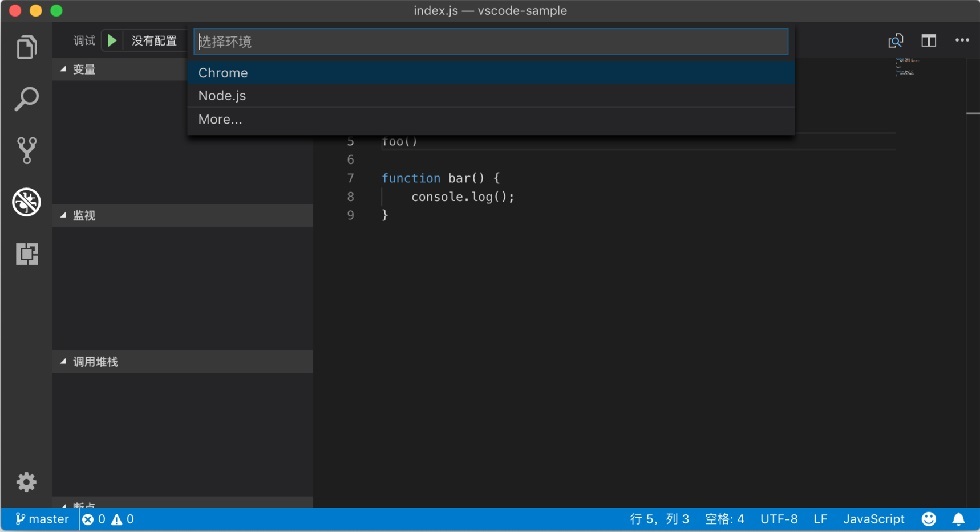The image size is (980, 532).
Task: Click the split editor icon
Action: coord(929,41)
